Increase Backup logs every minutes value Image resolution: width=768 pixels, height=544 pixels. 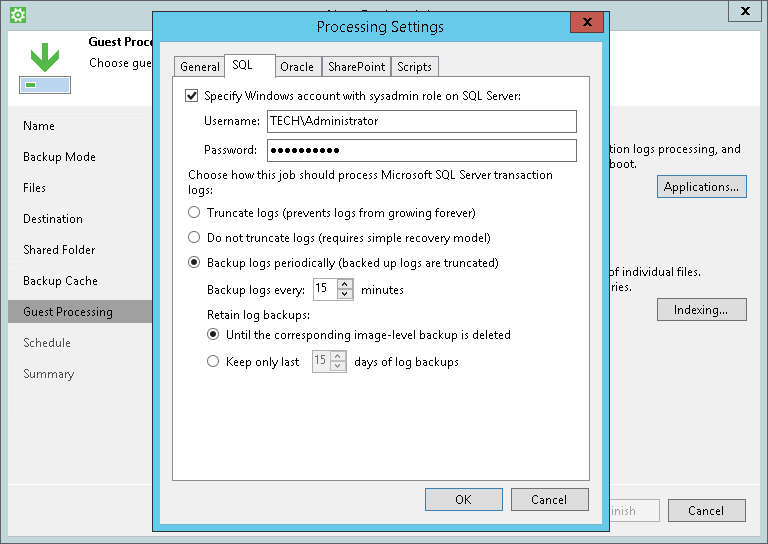pyautogui.click(x=345, y=284)
